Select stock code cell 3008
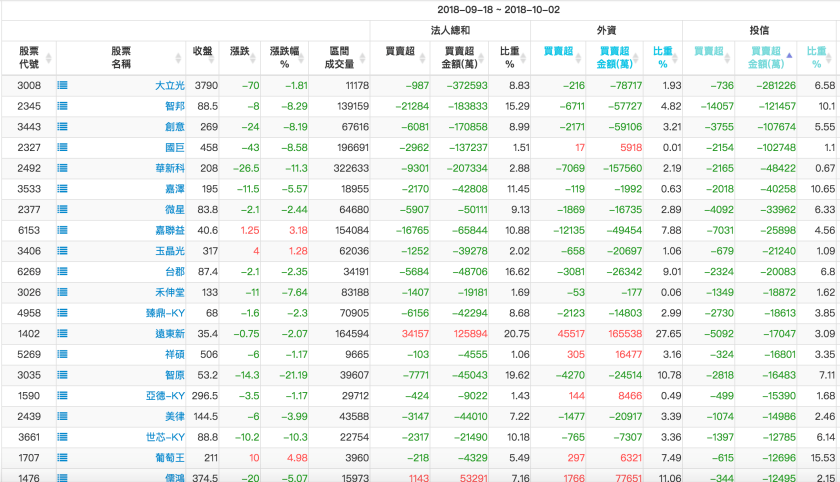840x482 pixels. (x=29, y=85)
